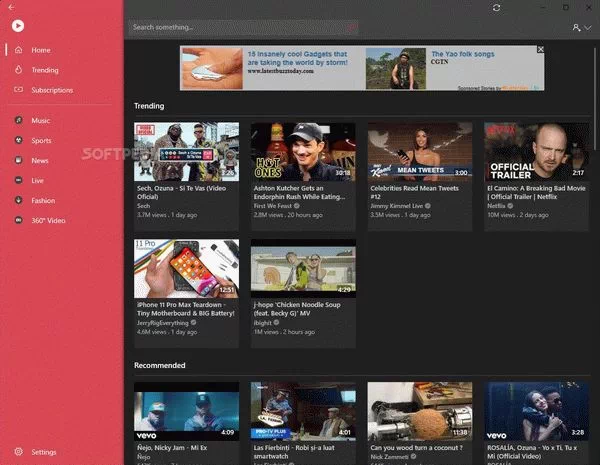Screen dimensions: 600x465
Task: Open the Live category
Action: pyautogui.click(x=37, y=180)
